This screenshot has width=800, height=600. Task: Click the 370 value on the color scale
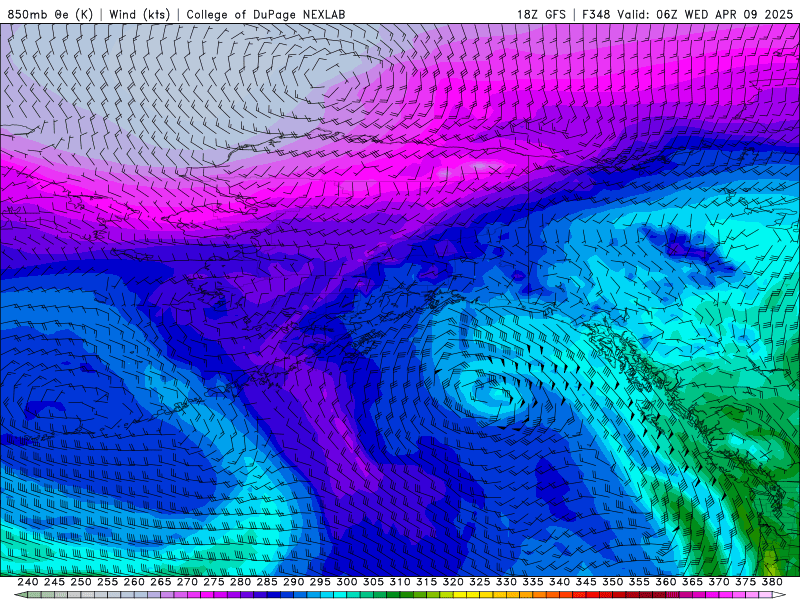point(719,582)
